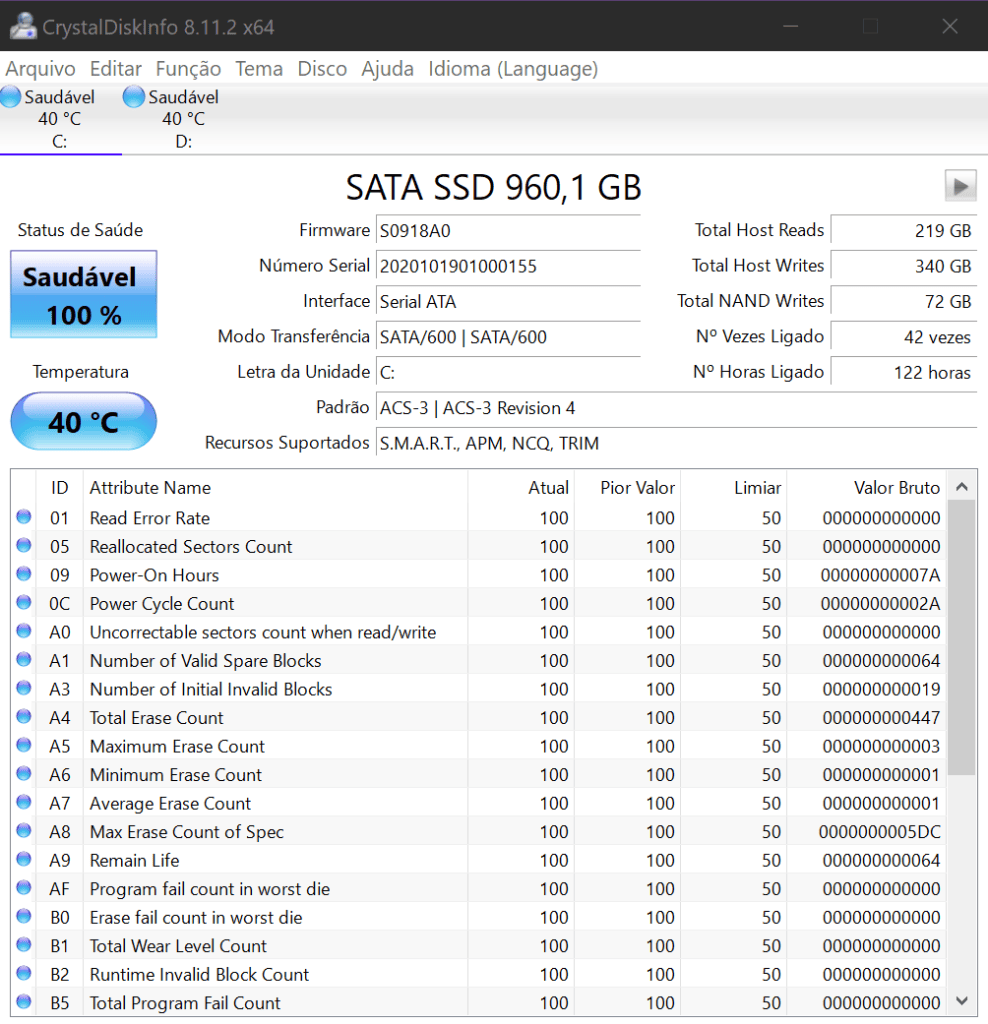Click Total Host Reads value 219 GB
The height and width of the screenshot is (1024, 988).
point(904,231)
